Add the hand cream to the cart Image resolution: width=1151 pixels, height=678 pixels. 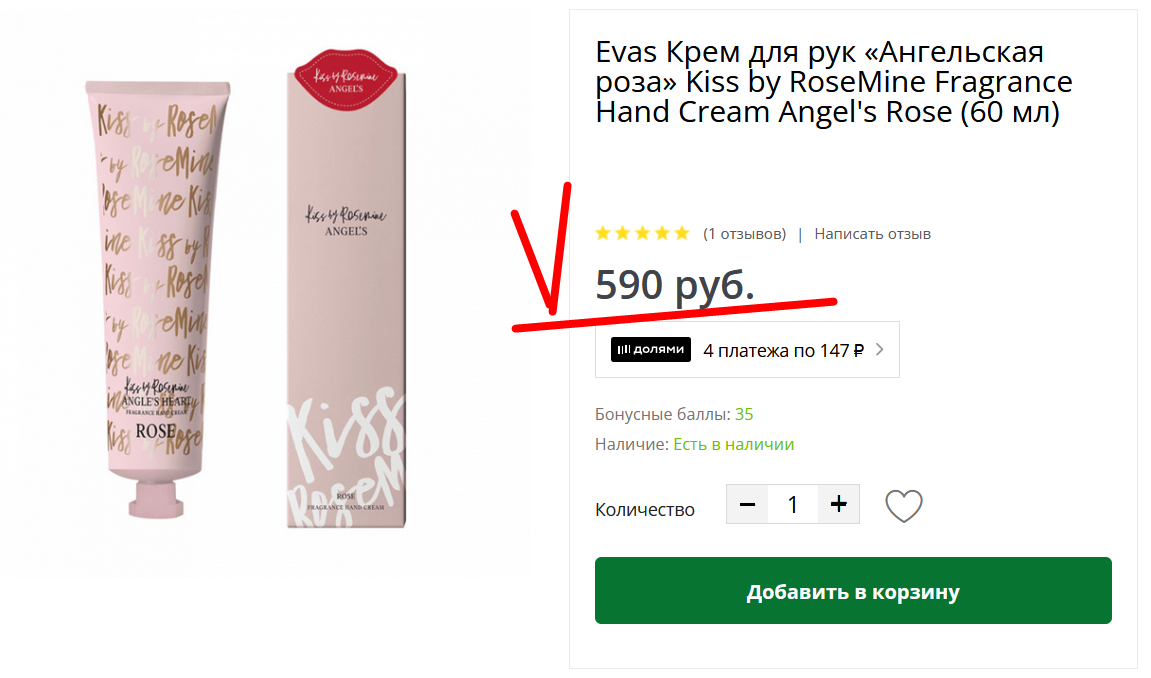[853, 591]
